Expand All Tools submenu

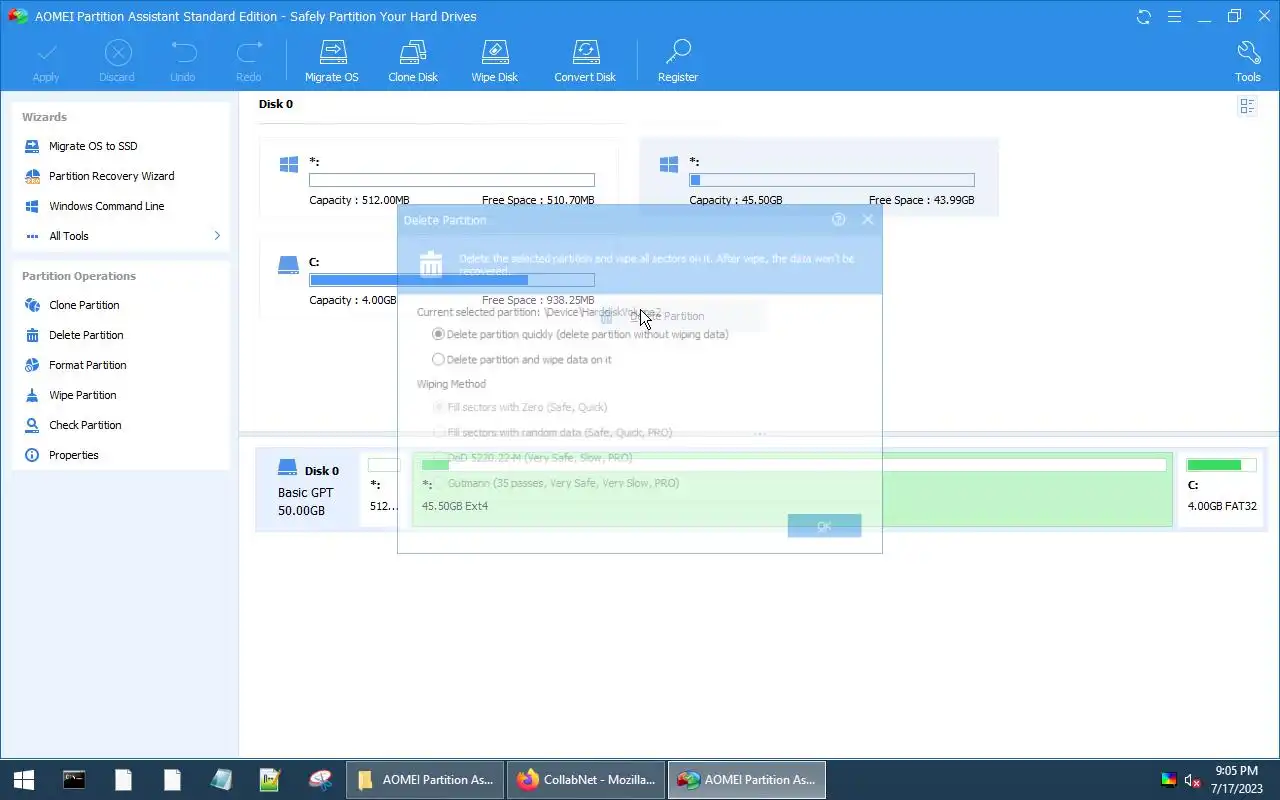coord(120,236)
